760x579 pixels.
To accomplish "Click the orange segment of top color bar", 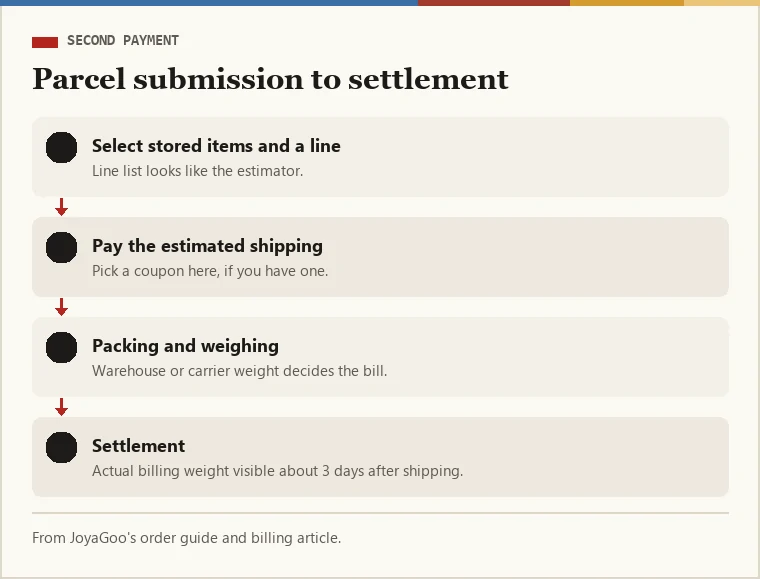I will (627, 3).
